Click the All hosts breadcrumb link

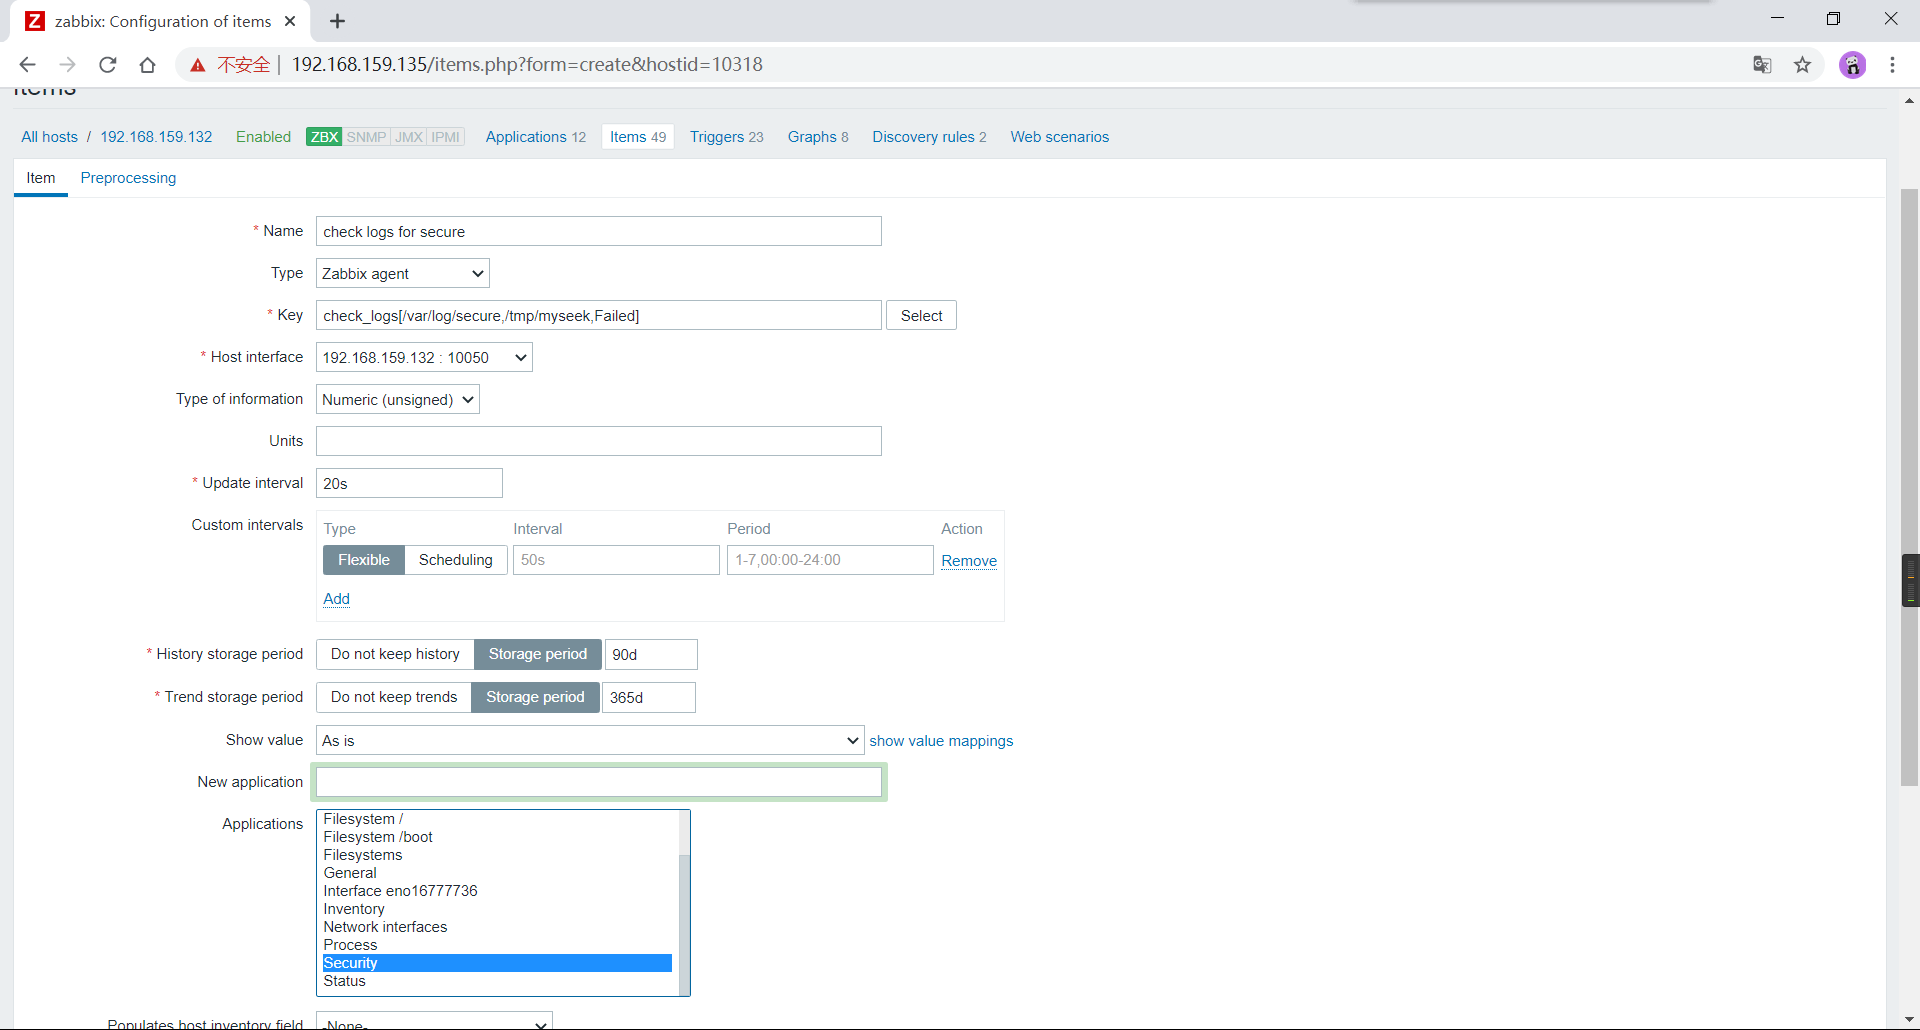(49, 137)
